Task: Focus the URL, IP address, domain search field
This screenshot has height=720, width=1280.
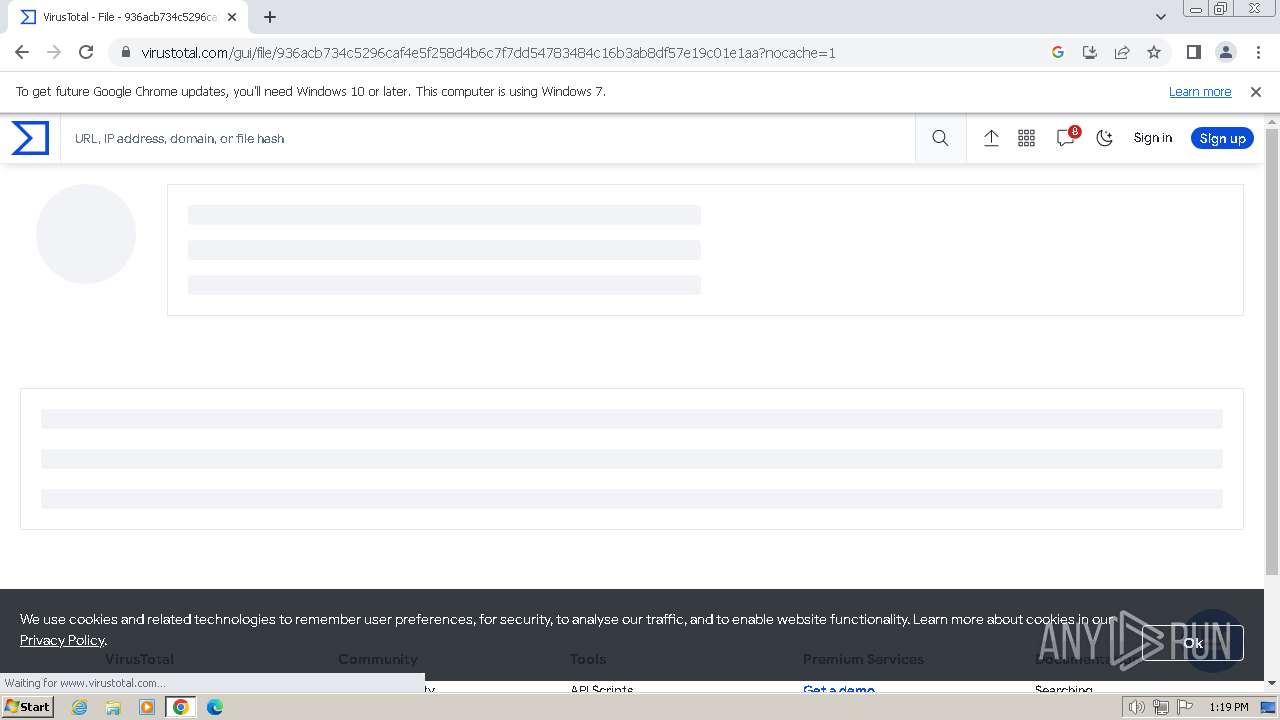Action: pos(488,138)
